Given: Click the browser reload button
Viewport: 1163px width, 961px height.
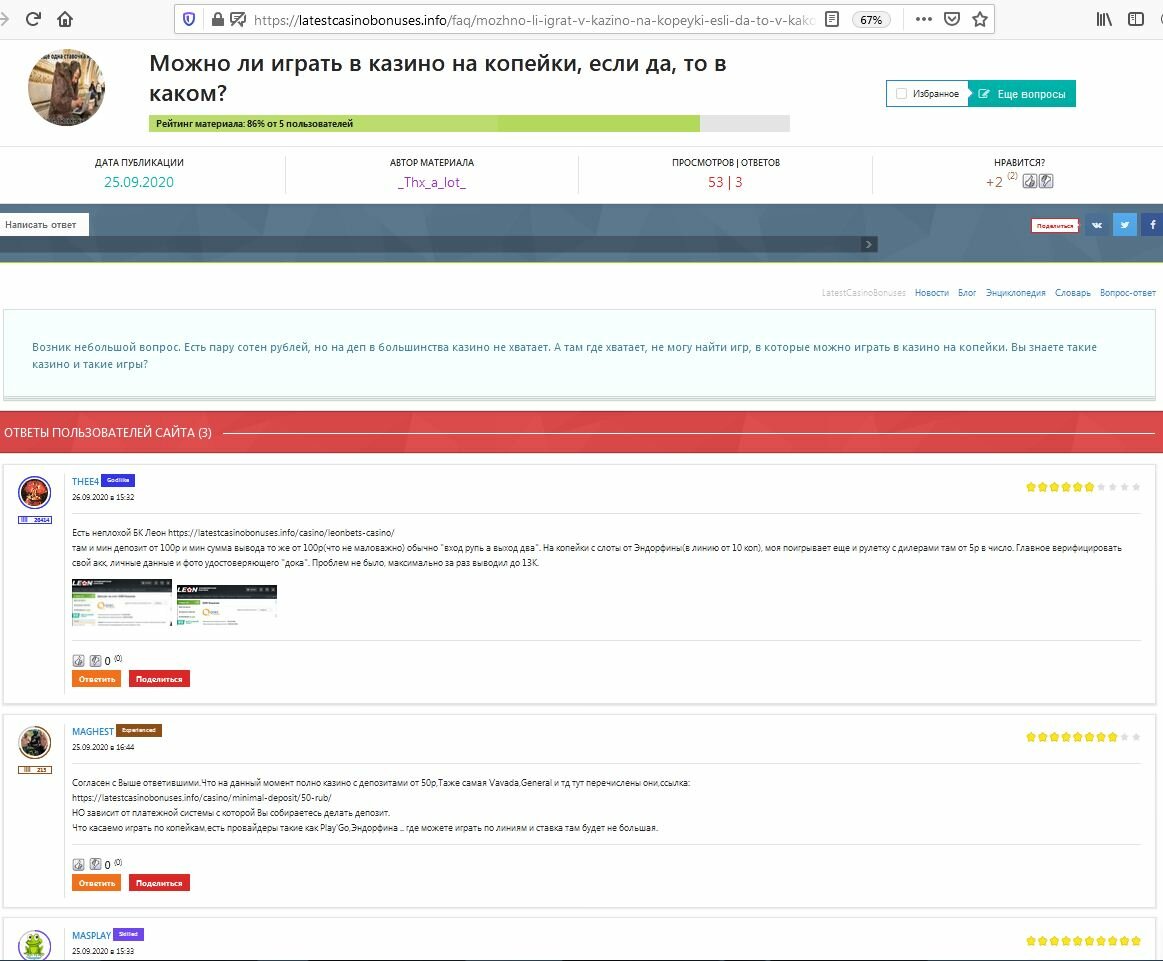Looking at the screenshot, I should [x=33, y=19].
